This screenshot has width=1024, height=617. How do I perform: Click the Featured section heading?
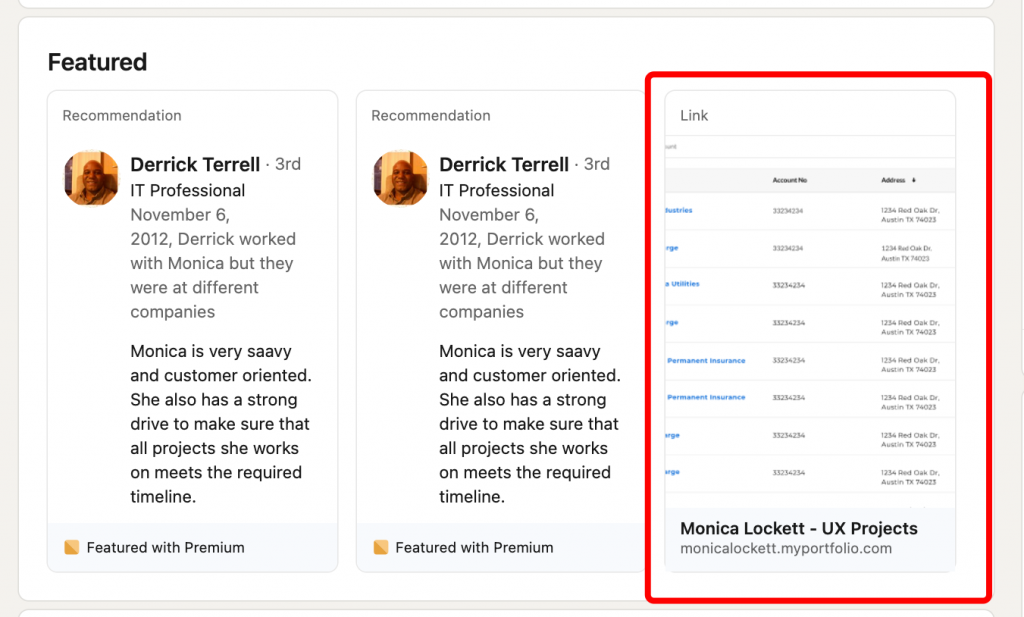(97, 61)
